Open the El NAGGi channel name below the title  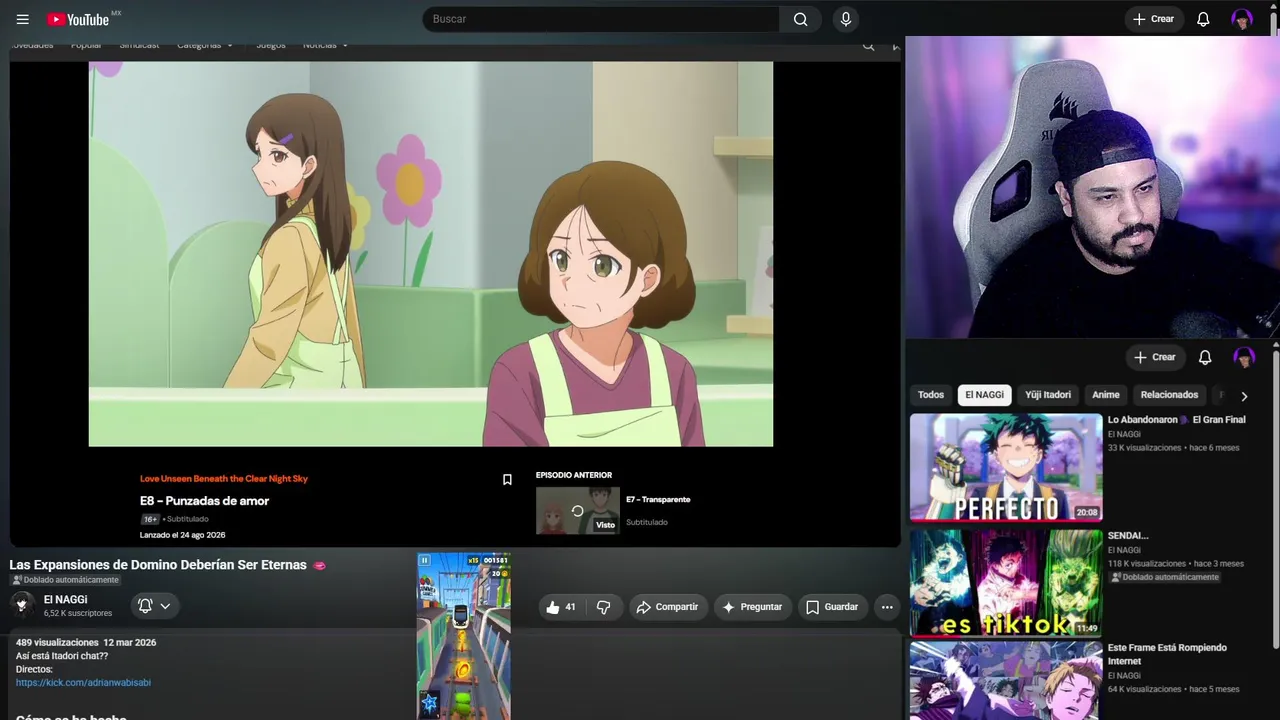point(65,600)
